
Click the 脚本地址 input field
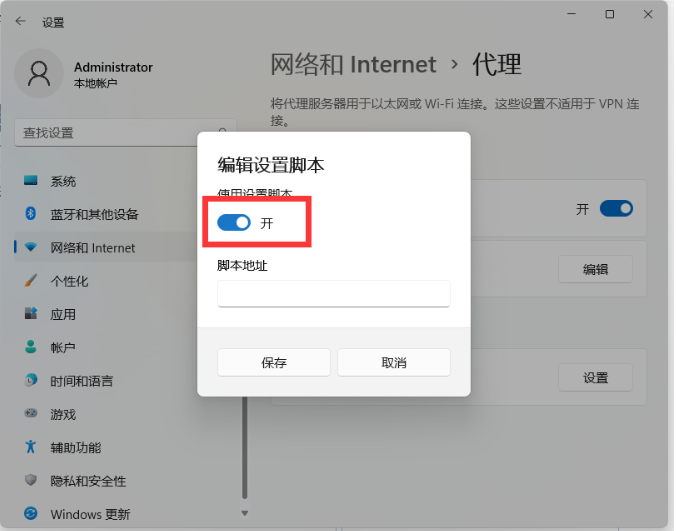pyautogui.click(x=334, y=294)
